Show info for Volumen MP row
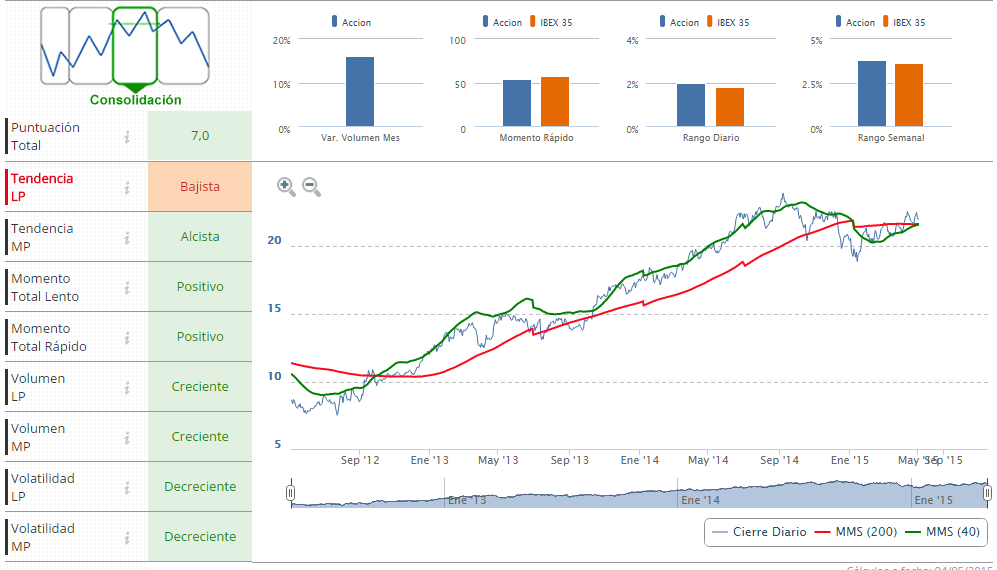997x570 pixels. [127, 437]
